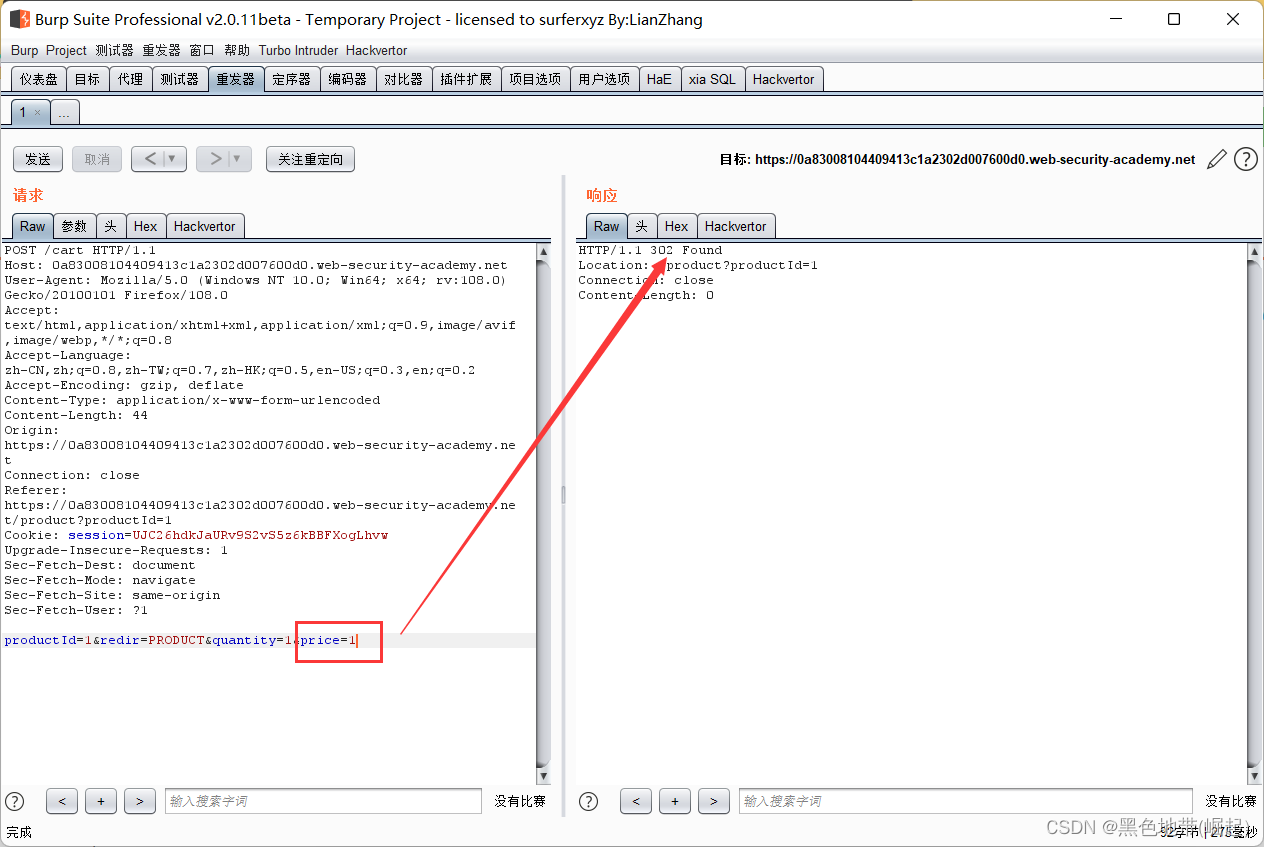1264x847 pixels.
Task: Open help with the top question mark icon
Action: coord(1245,159)
